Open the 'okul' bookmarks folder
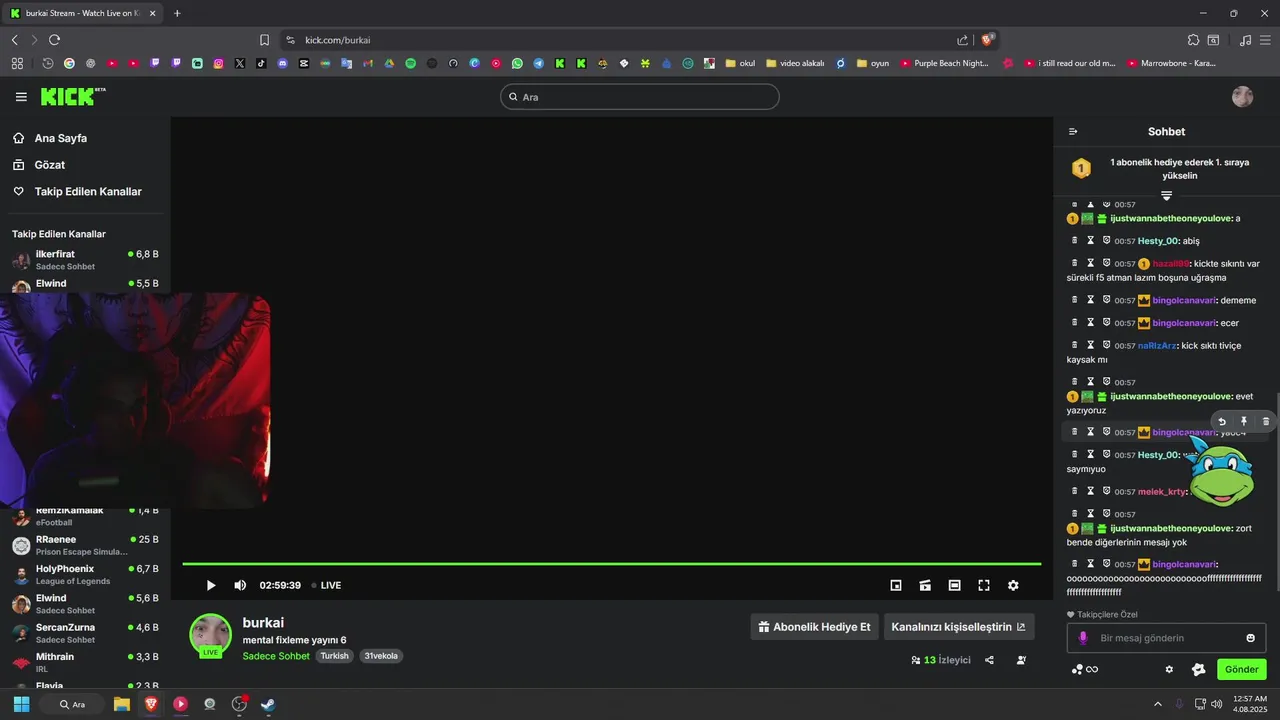The width and height of the screenshot is (1280, 720). (740, 63)
